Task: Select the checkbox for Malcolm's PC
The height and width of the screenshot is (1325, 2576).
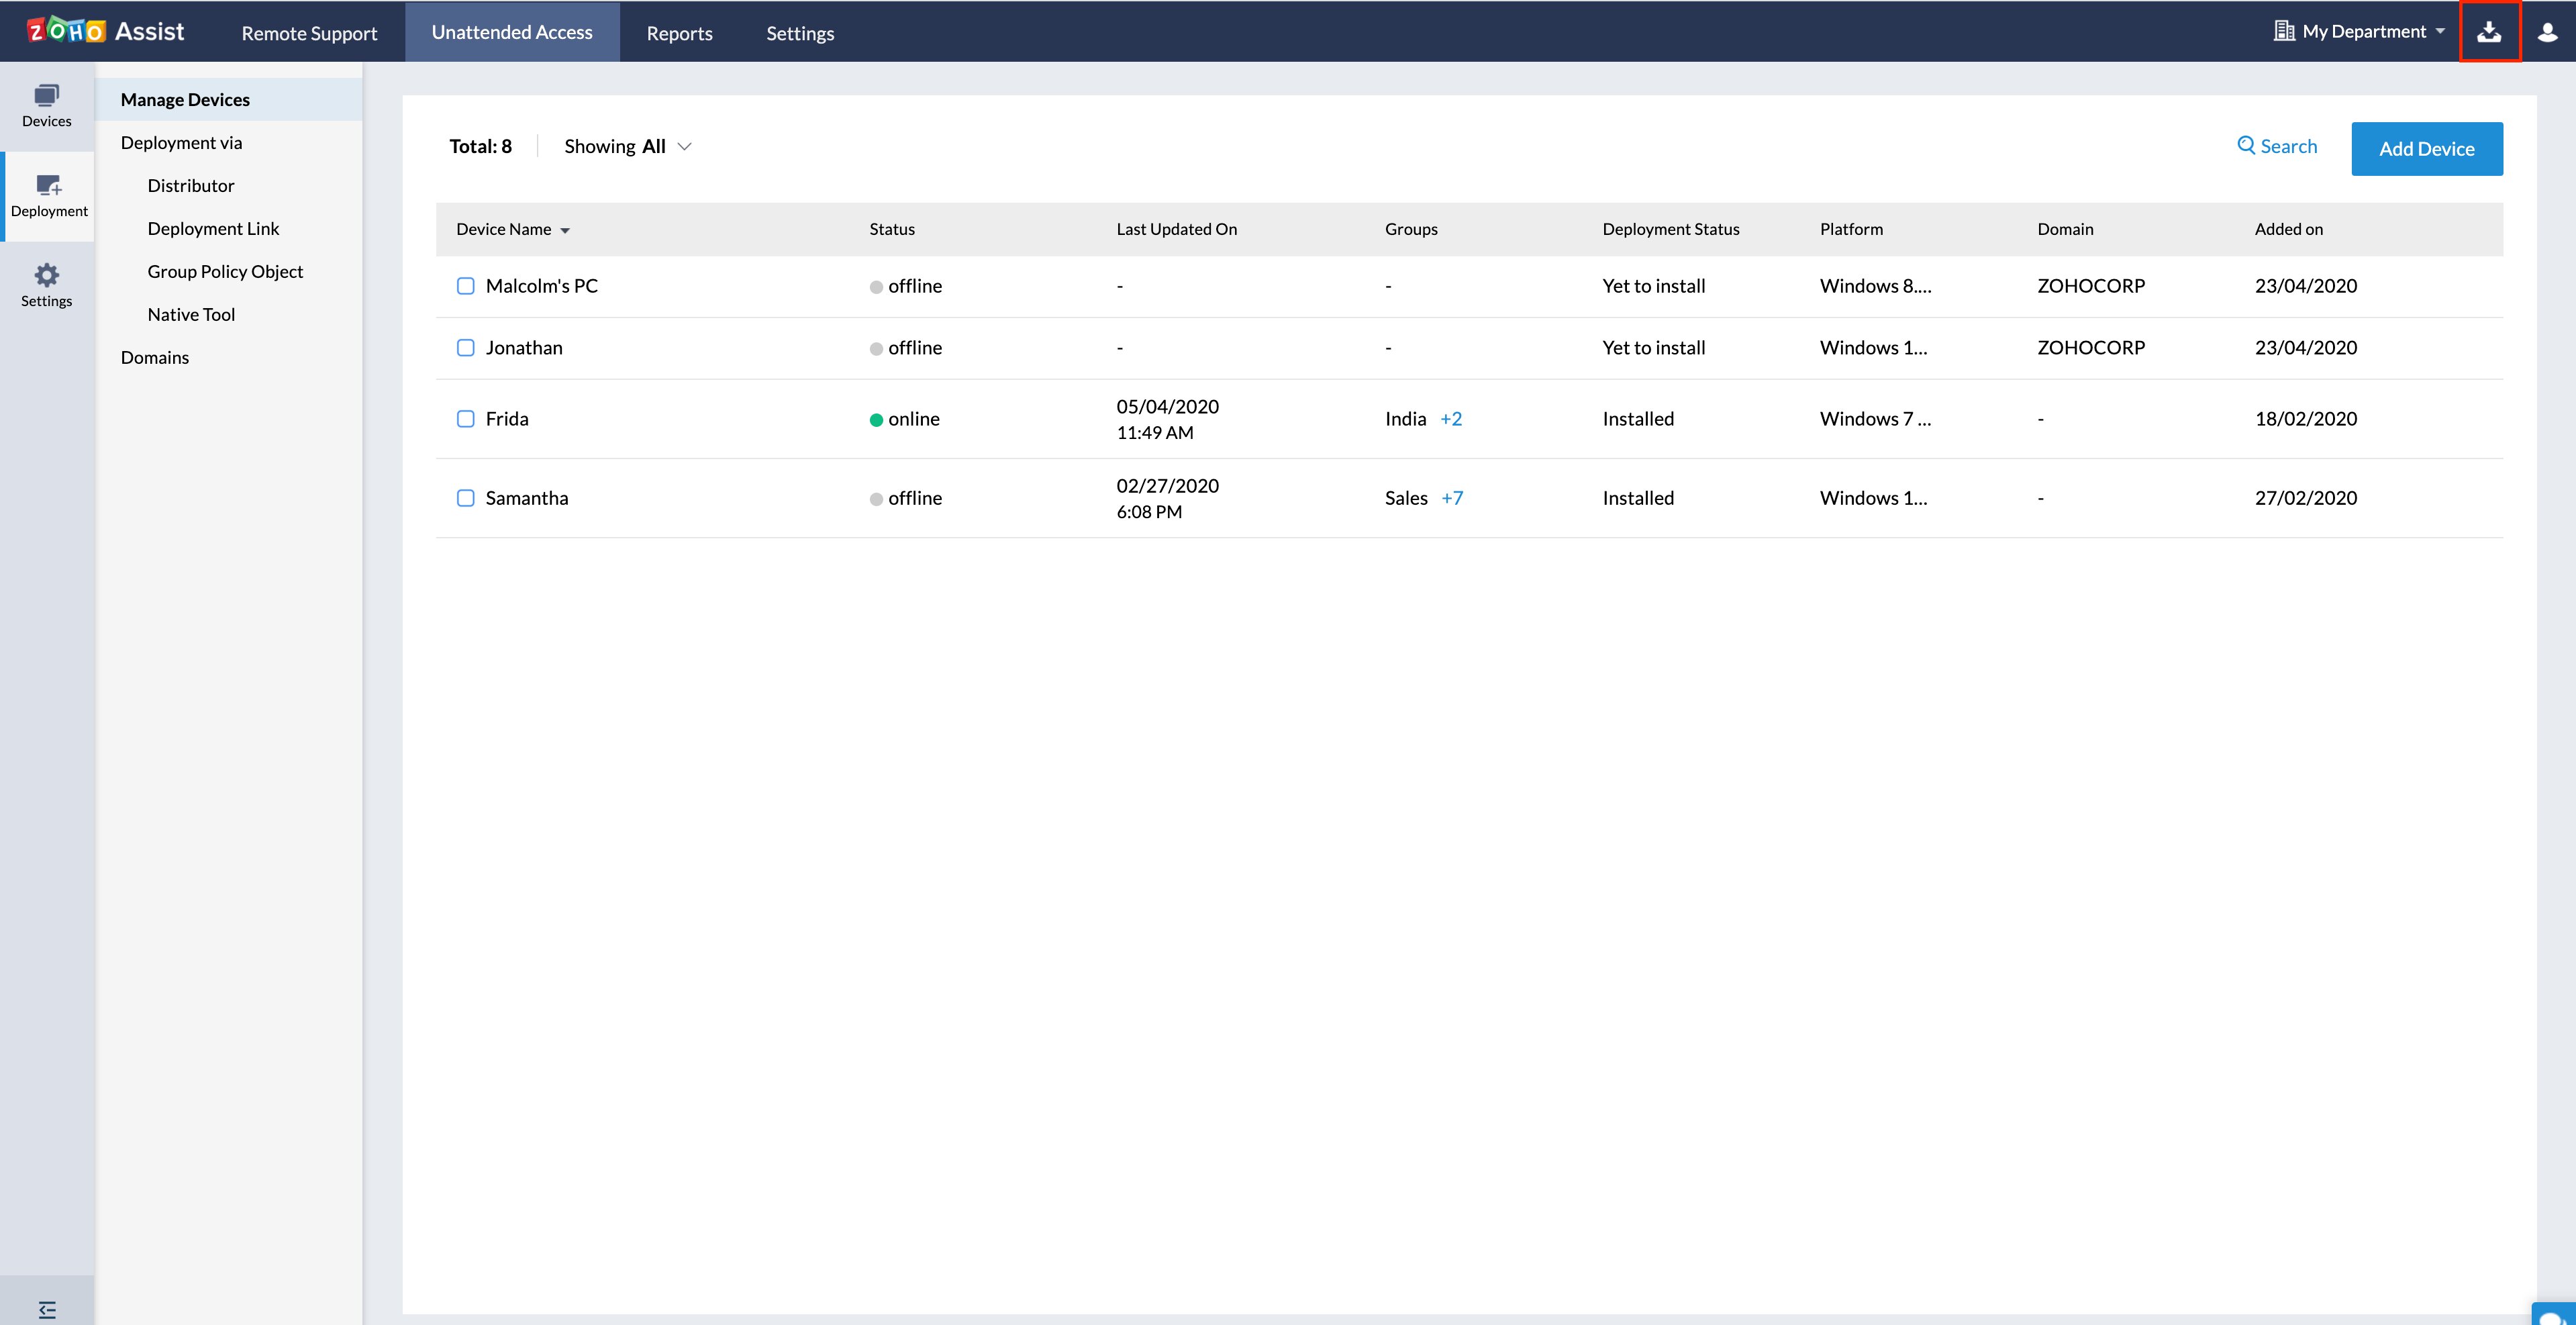Action: 465,286
